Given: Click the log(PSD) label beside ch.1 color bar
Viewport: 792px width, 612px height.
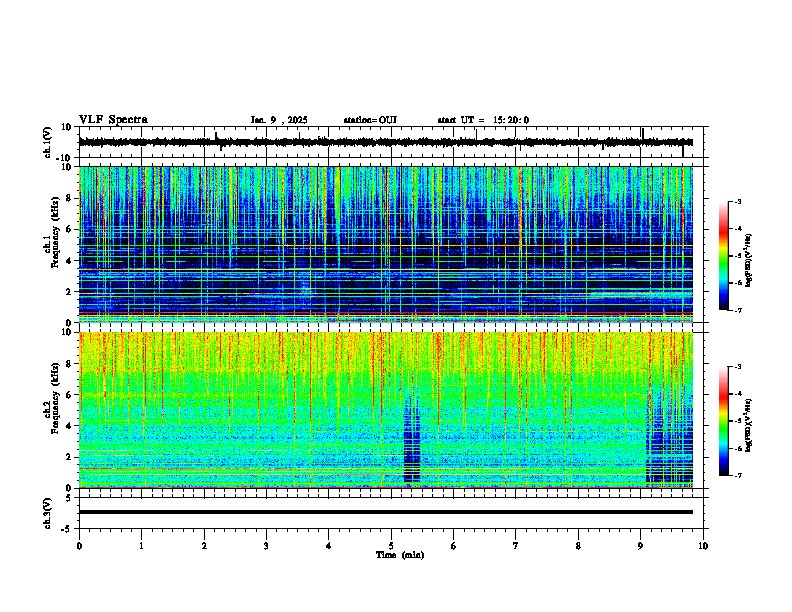Looking at the screenshot, I should click(748, 260).
